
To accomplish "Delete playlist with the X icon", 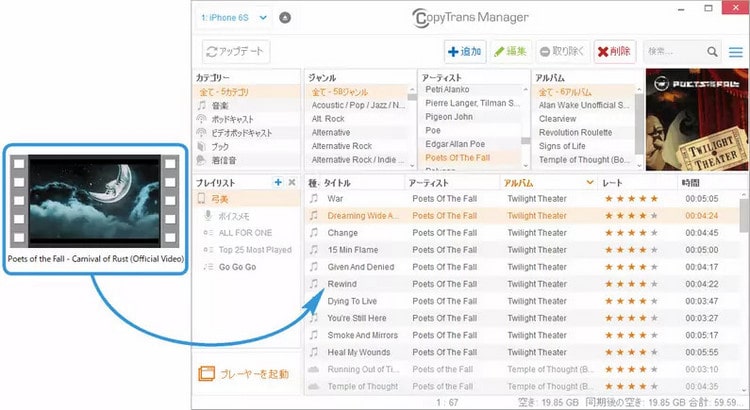I will tap(292, 182).
